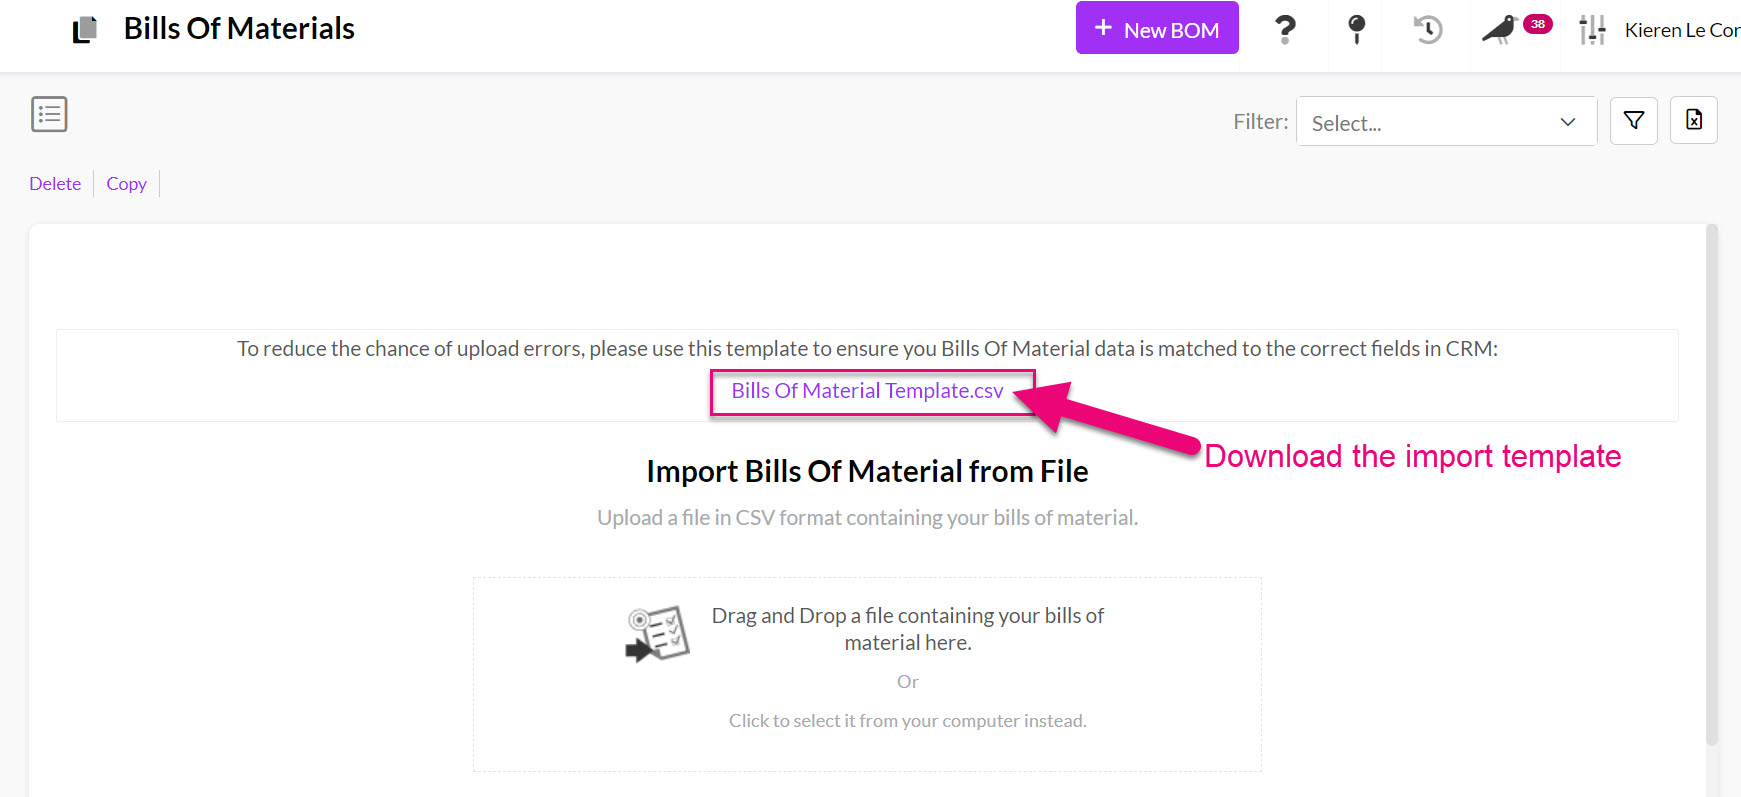Switch to the list view icon

point(49,114)
